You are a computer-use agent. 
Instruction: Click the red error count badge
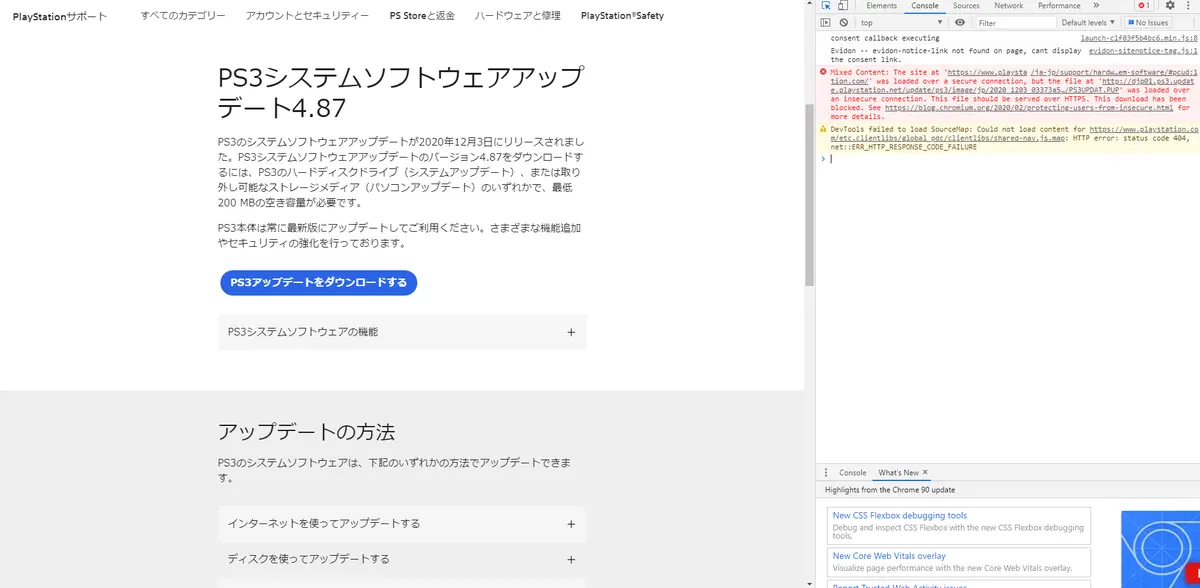pos(1143,6)
